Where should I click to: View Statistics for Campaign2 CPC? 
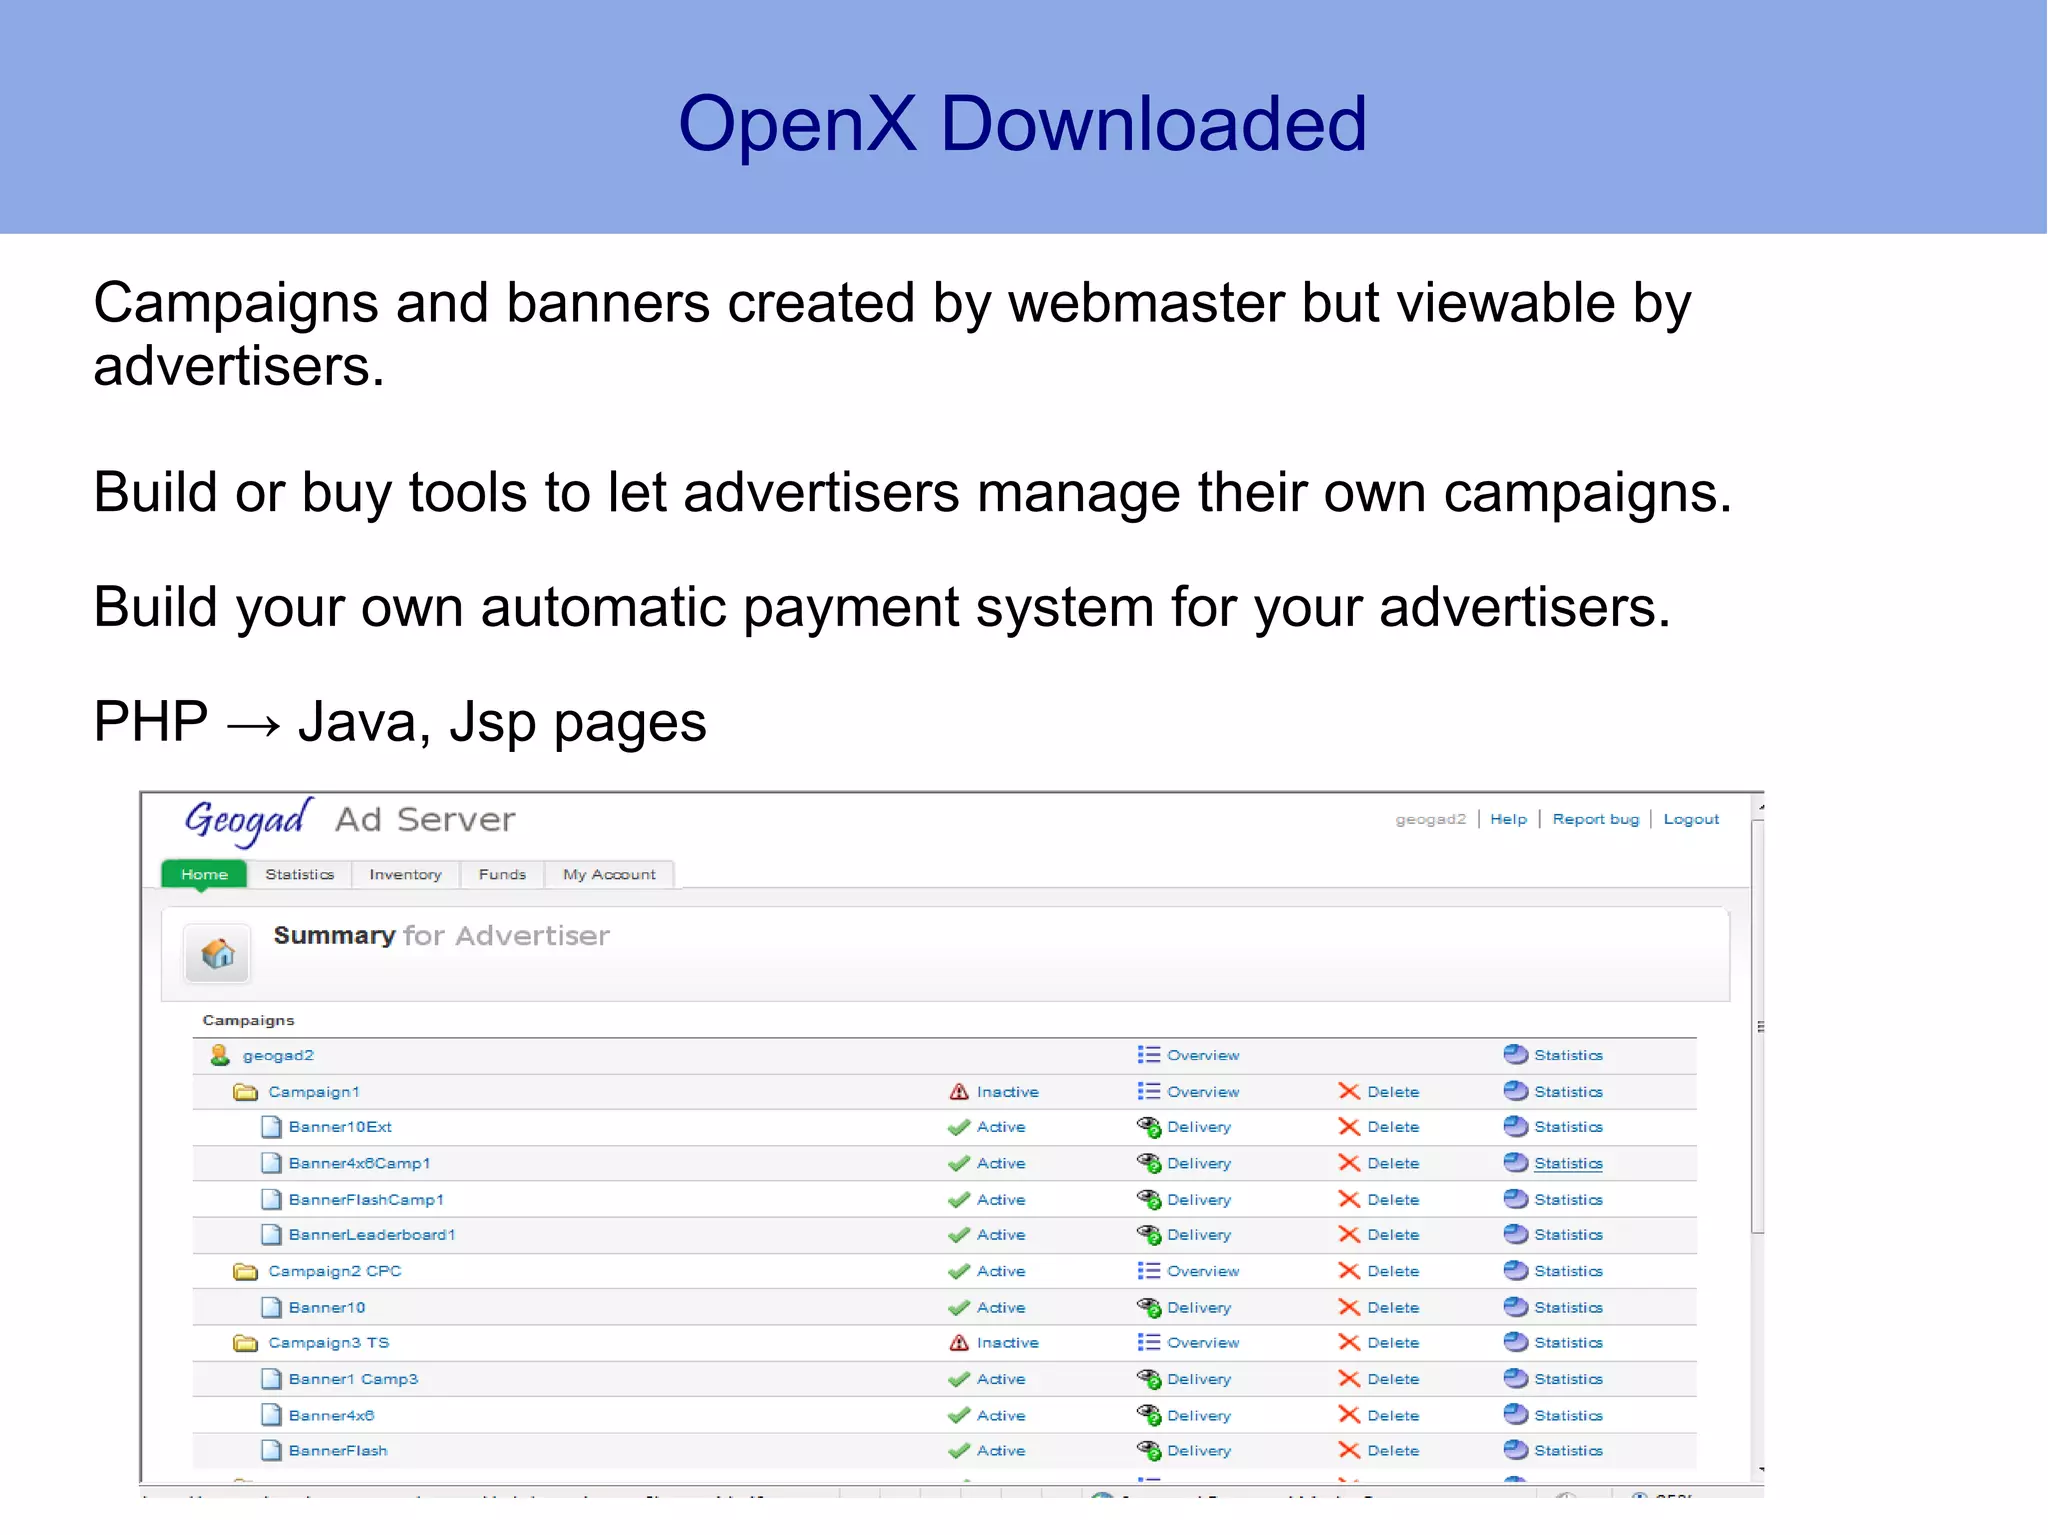point(1568,1271)
